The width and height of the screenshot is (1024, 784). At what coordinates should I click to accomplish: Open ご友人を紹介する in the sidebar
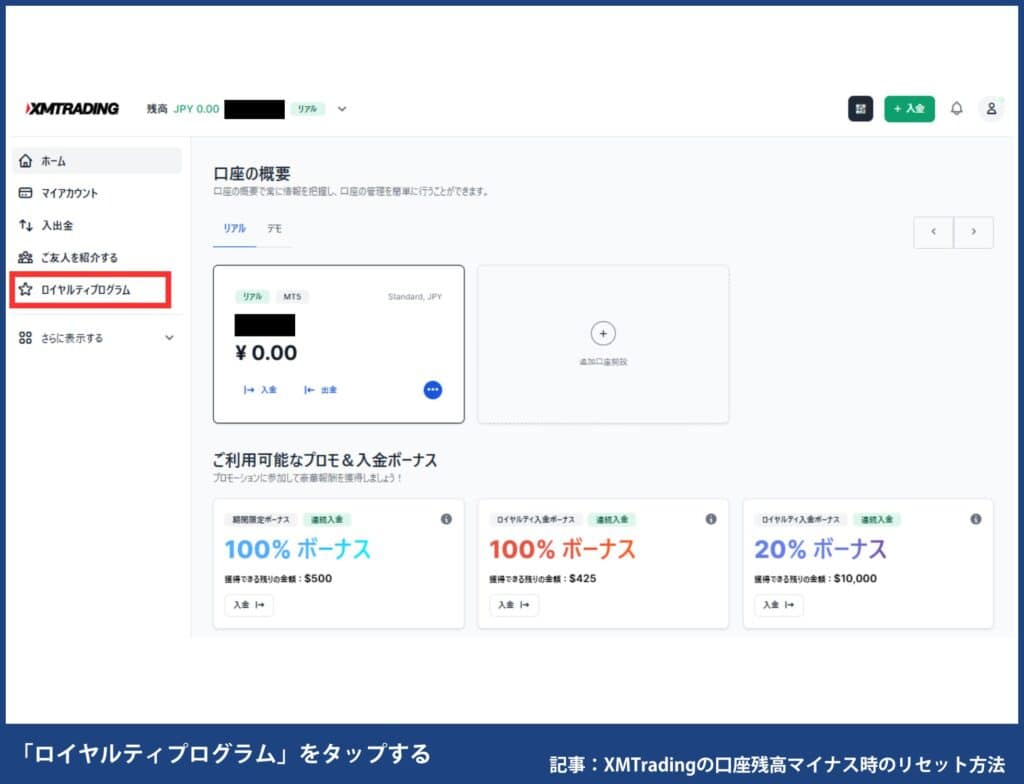pos(97,257)
